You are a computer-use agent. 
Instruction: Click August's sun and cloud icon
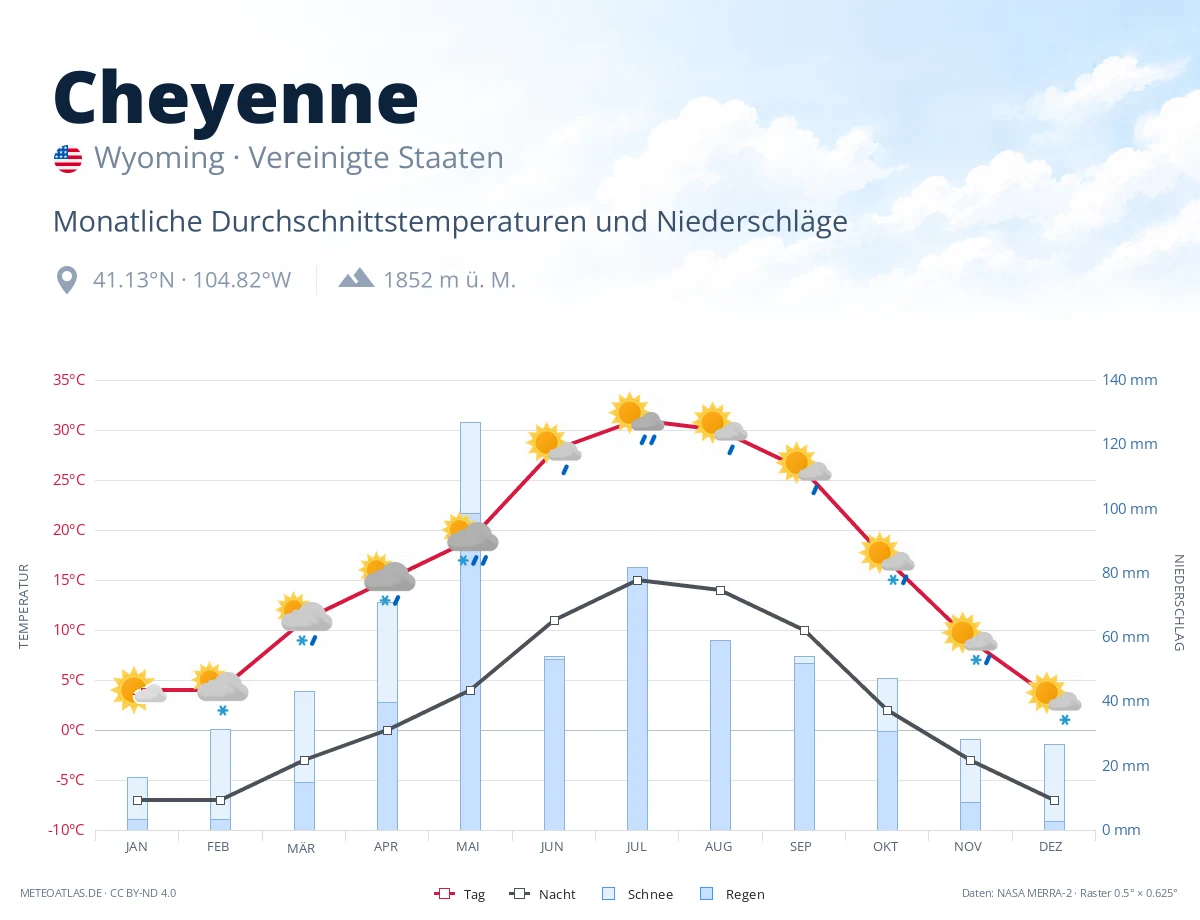pyautogui.click(x=720, y=428)
